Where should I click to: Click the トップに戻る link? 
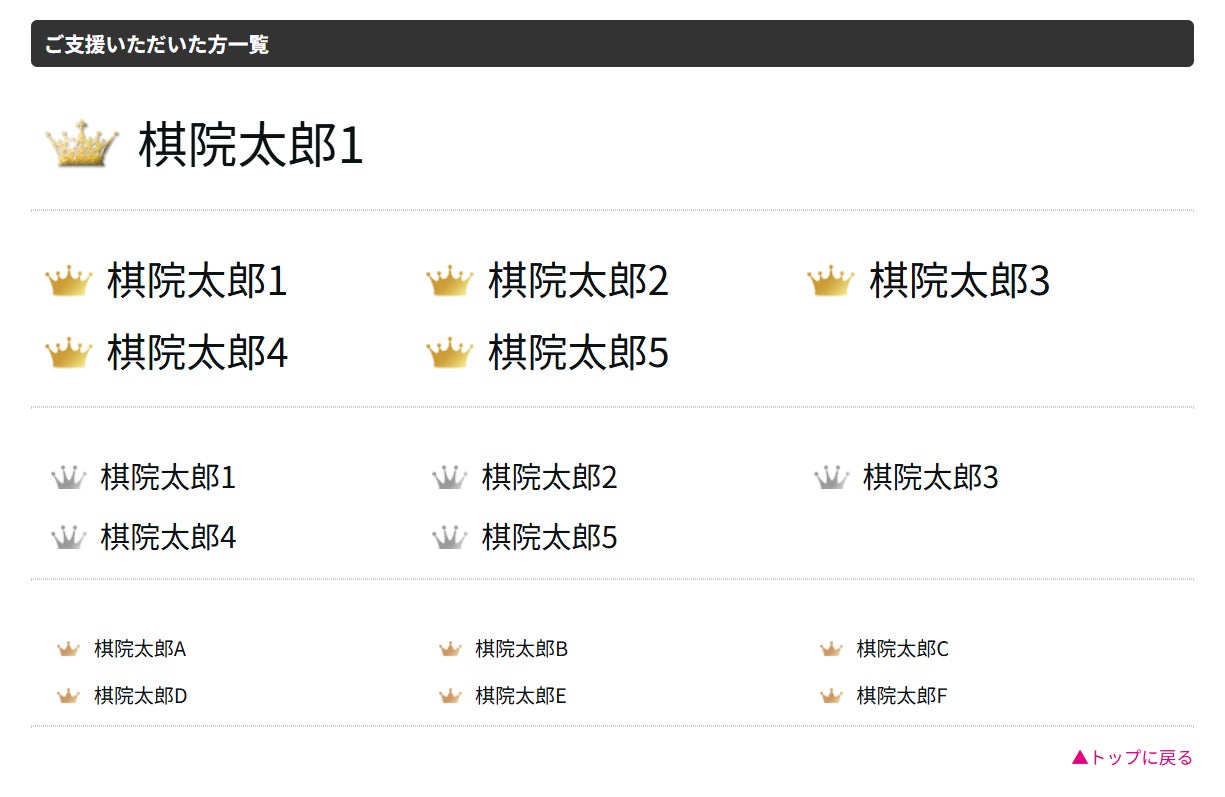pos(1132,758)
